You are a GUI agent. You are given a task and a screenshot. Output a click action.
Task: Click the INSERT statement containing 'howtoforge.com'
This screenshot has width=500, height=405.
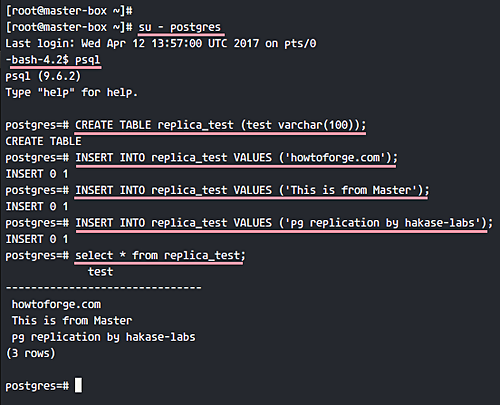pos(236,157)
